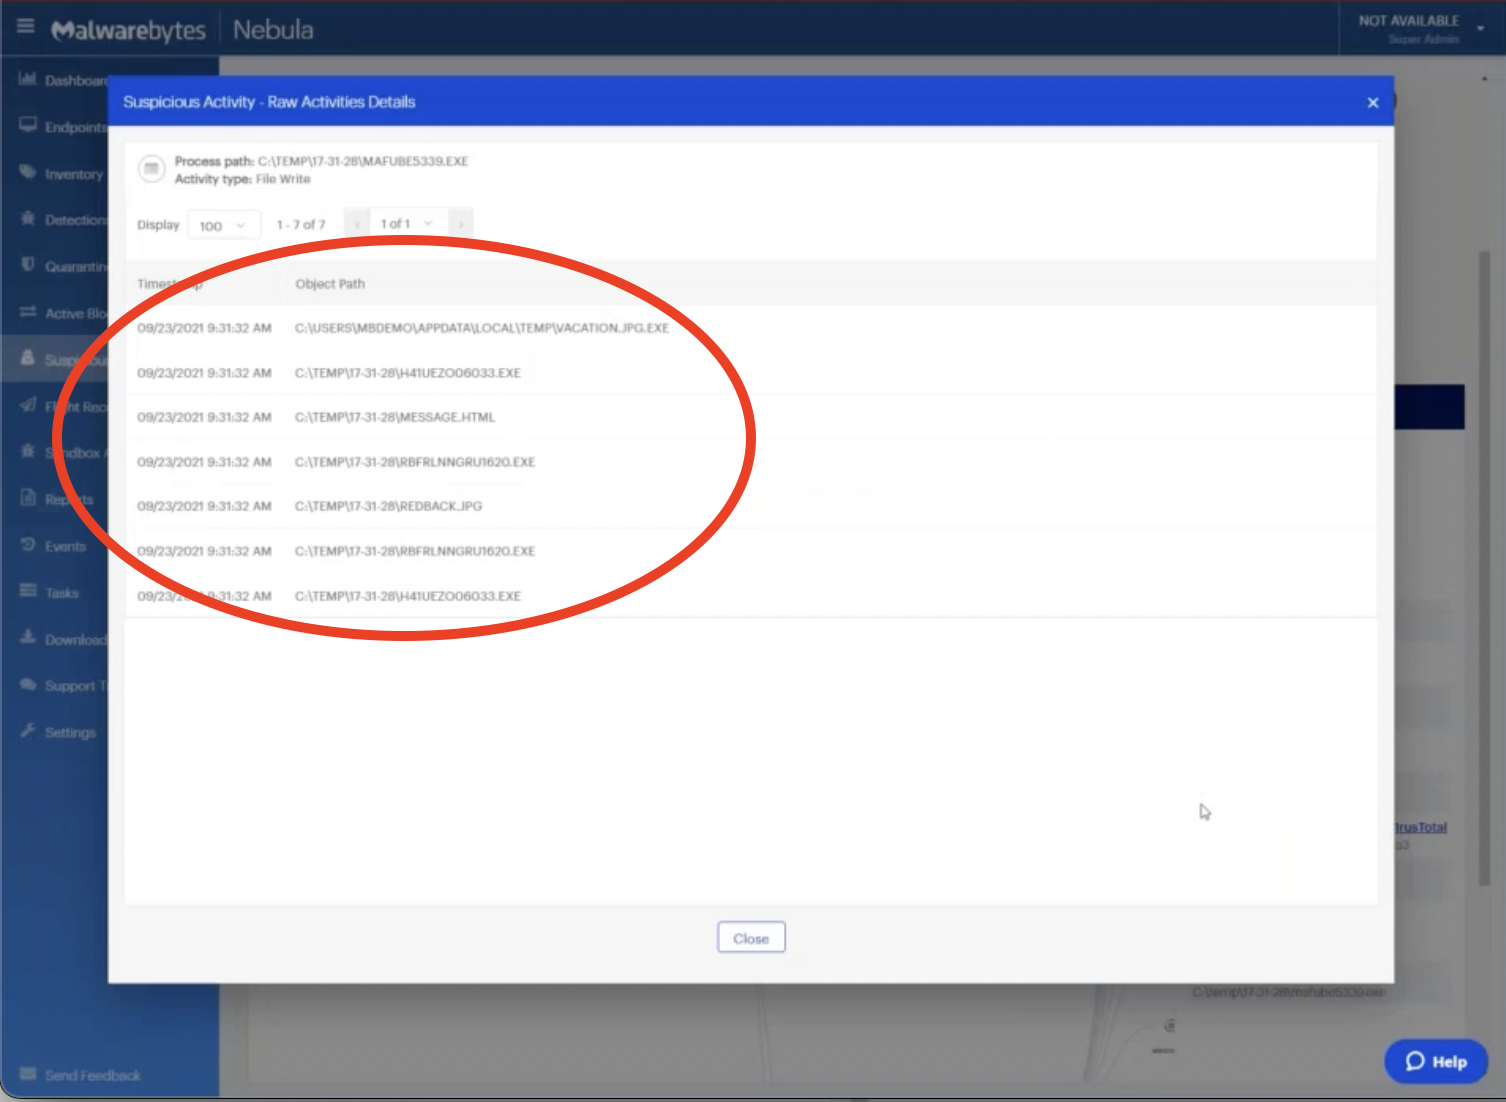Select the Tasks menu item
1506x1102 pixels.
click(x=61, y=593)
